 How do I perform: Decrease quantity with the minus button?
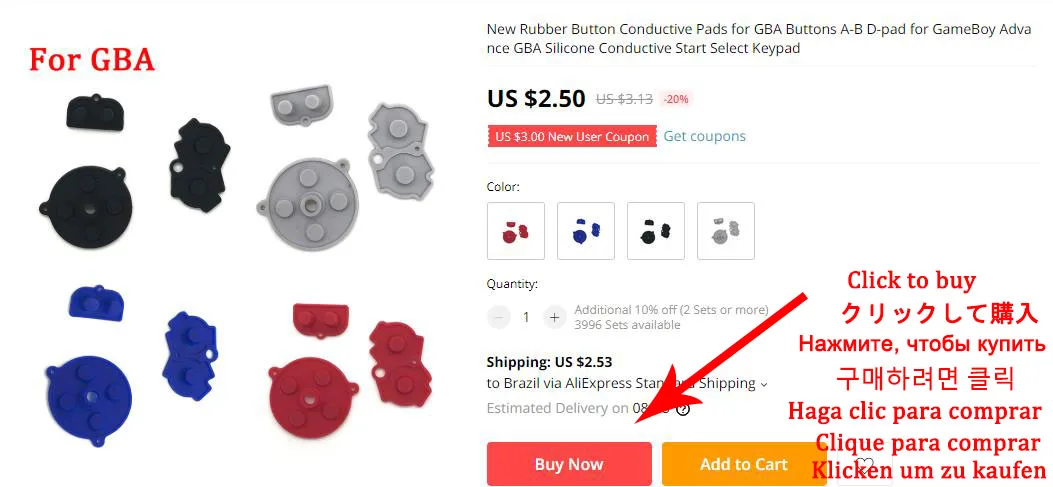click(x=498, y=317)
